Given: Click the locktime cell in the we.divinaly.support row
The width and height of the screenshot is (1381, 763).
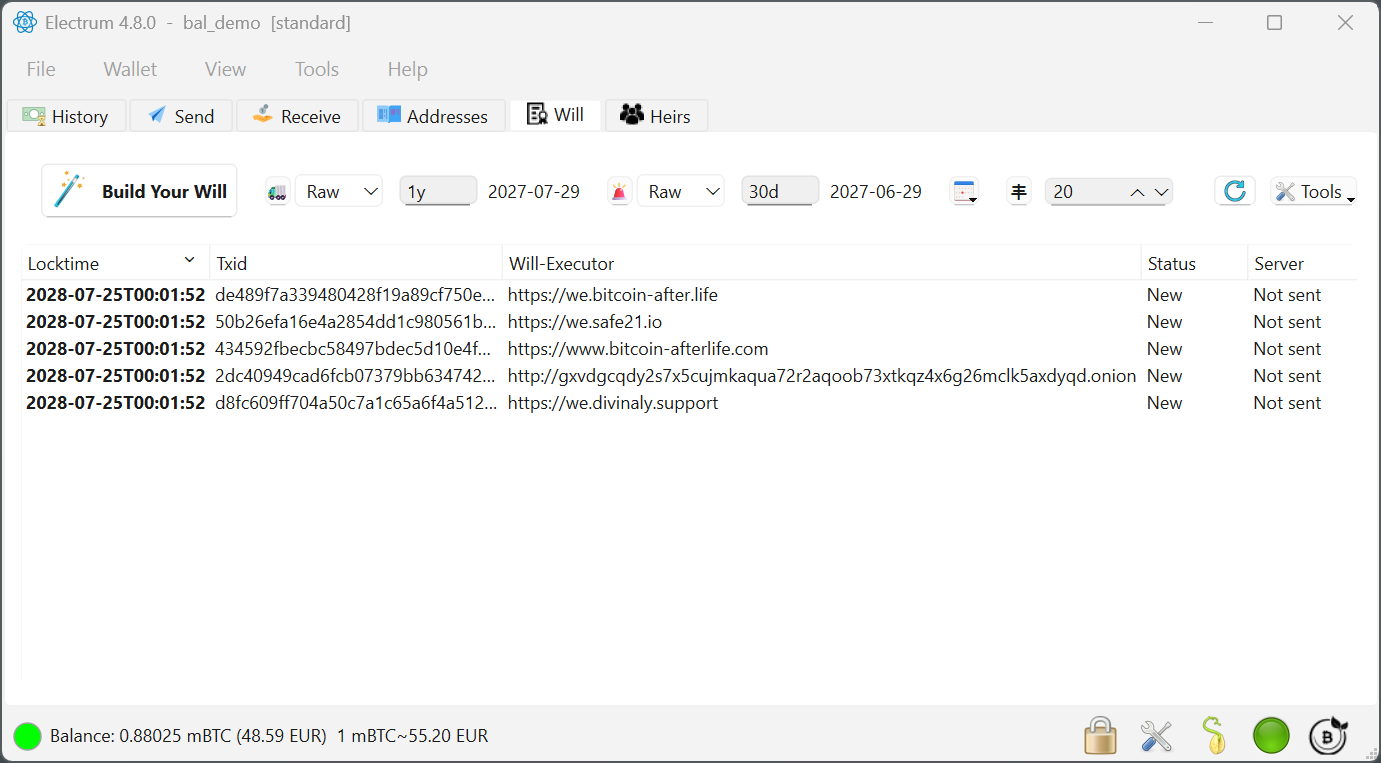Looking at the screenshot, I should (x=115, y=403).
